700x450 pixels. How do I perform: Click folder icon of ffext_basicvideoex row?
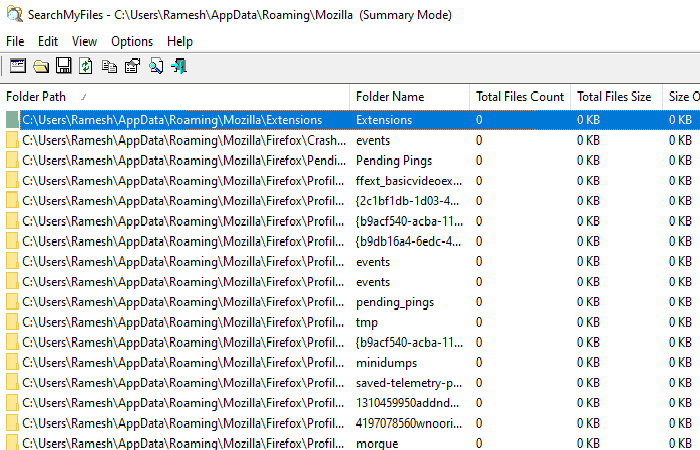[x=12, y=181]
